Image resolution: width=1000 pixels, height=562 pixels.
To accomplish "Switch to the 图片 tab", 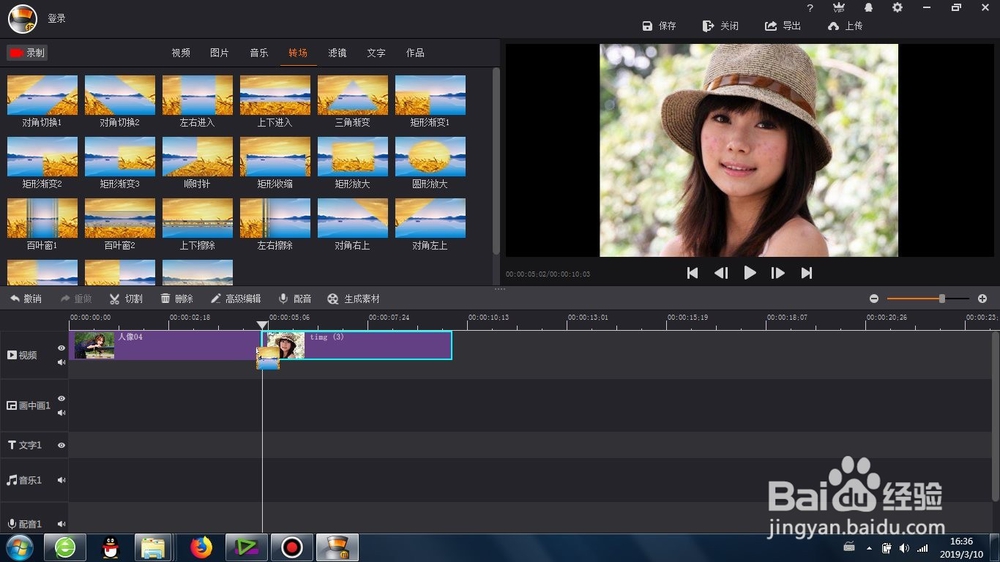I will [x=219, y=53].
